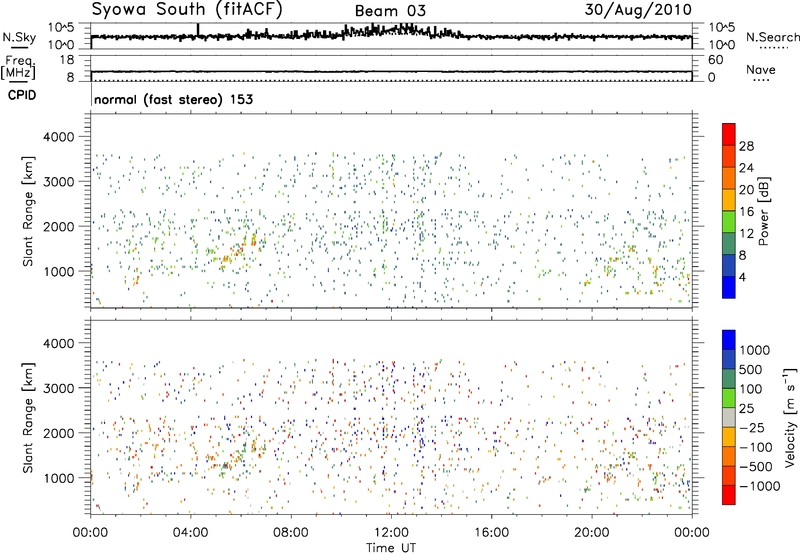
Task: Click the "-100" label on Velocity color bar
Action: point(756,447)
